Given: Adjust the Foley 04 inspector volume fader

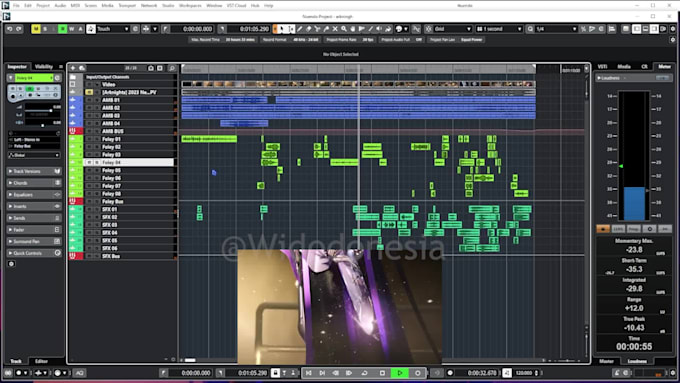Looking at the screenshot, I should 51,111.
